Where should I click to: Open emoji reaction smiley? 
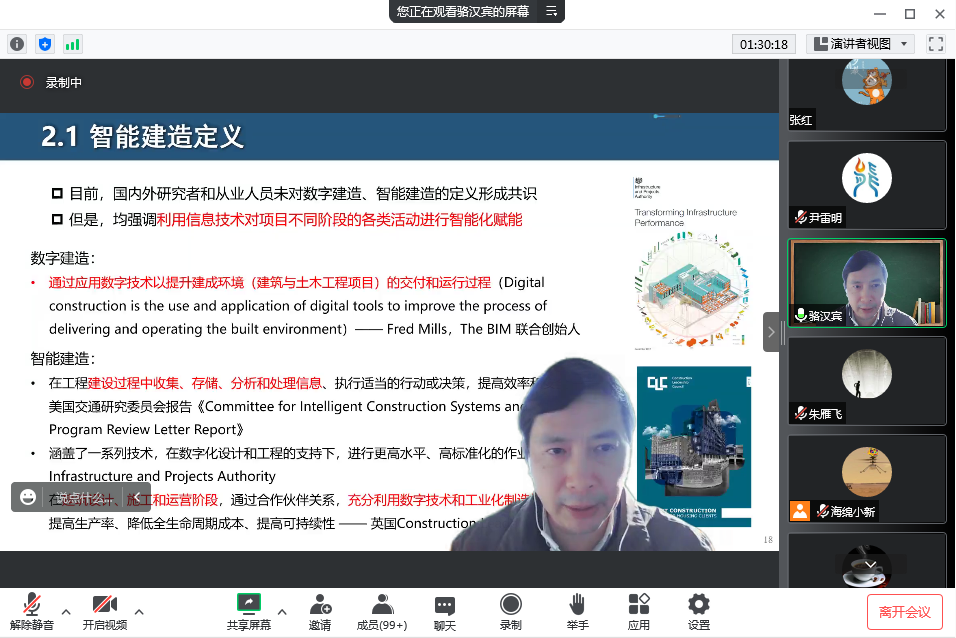(x=27, y=497)
